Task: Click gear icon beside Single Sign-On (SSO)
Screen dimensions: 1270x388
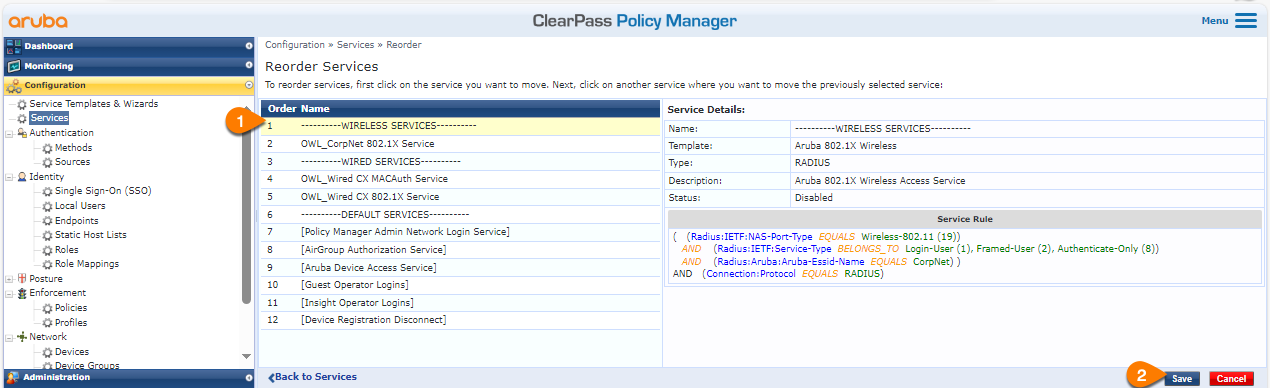Action: click(x=47, y=191)
